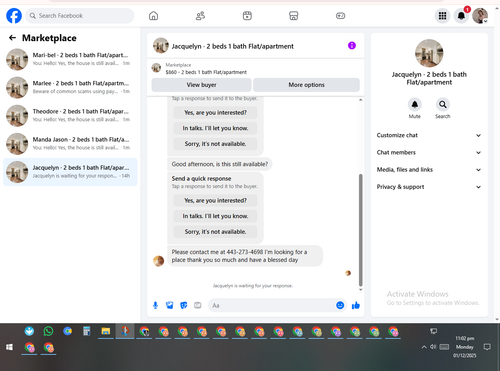The image size is (500, 371).
Task: Attach a photo using the image icon
Action: 170,305
